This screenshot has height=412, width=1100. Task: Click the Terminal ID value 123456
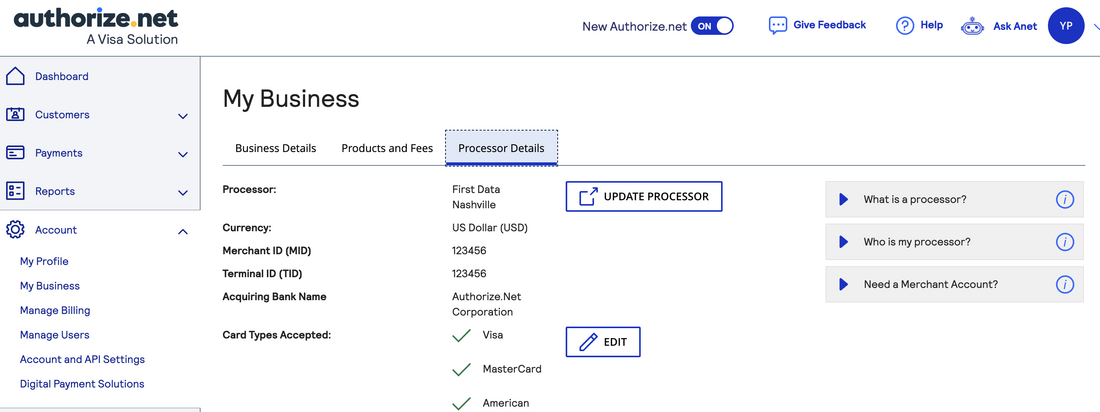click(469, 274)
